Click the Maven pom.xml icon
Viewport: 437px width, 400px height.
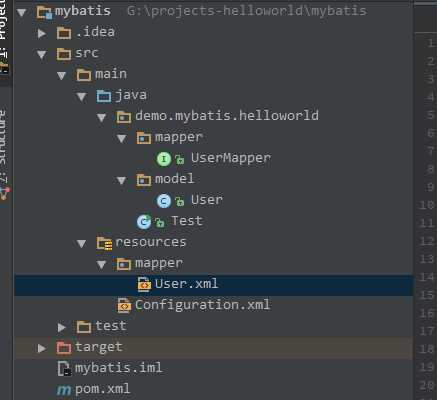click(64, 390)
